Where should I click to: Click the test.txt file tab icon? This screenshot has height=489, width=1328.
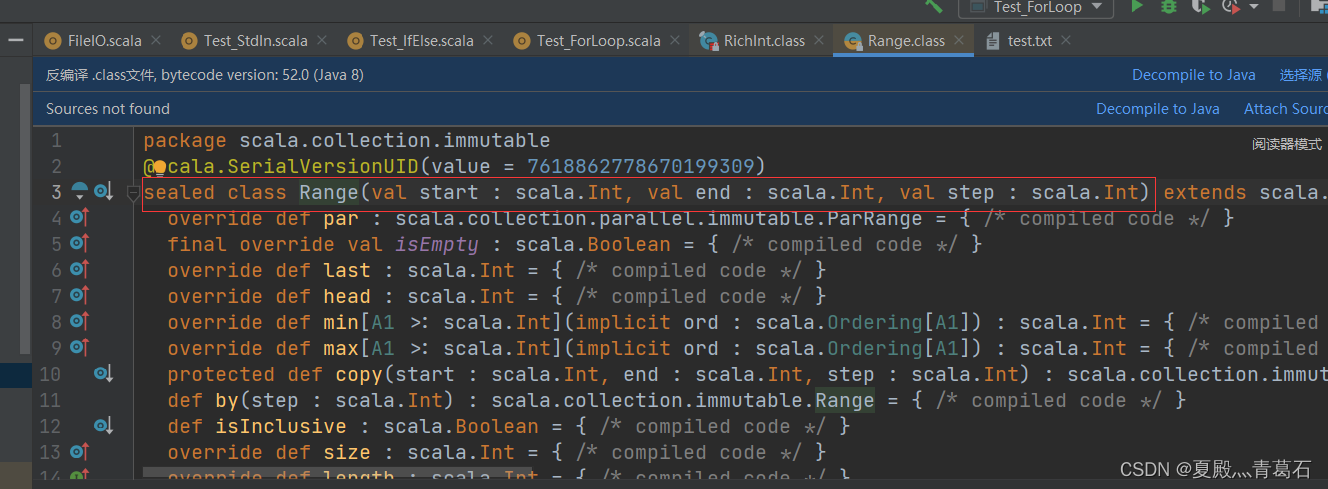993,41
